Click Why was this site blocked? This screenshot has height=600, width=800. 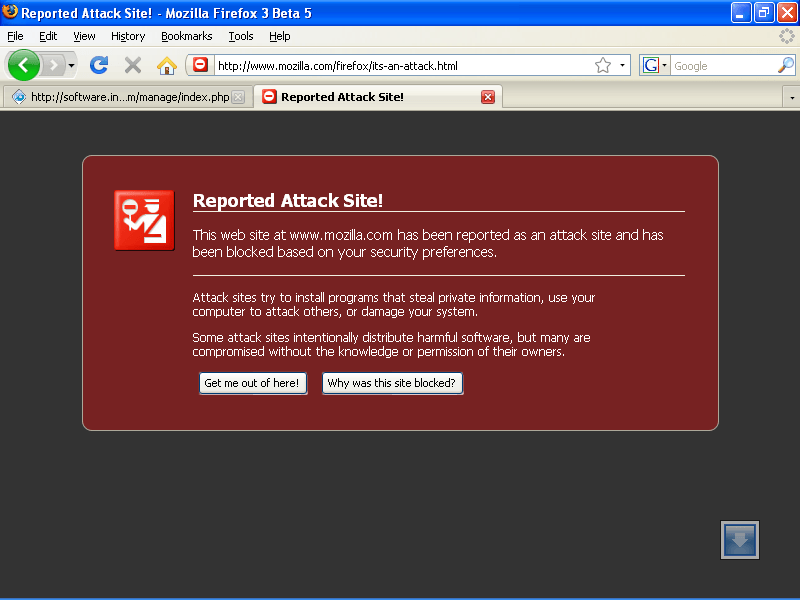click(392, 383)
